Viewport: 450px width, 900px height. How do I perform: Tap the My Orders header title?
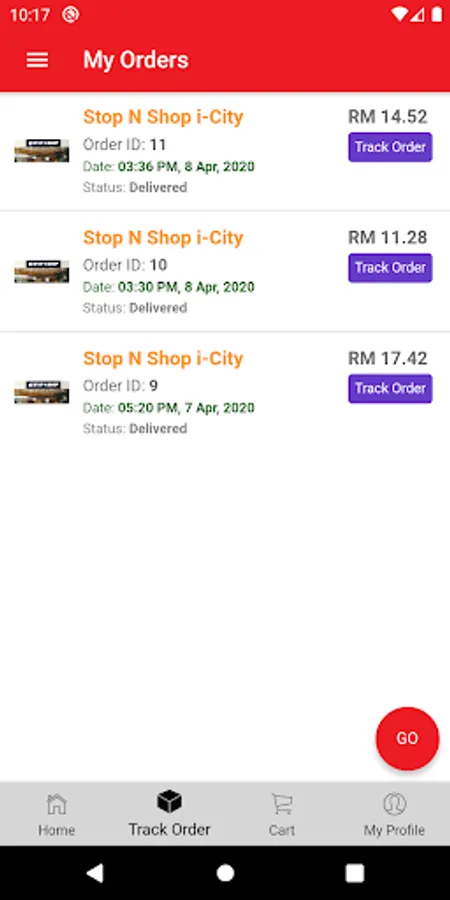click(x=136, y=60)
